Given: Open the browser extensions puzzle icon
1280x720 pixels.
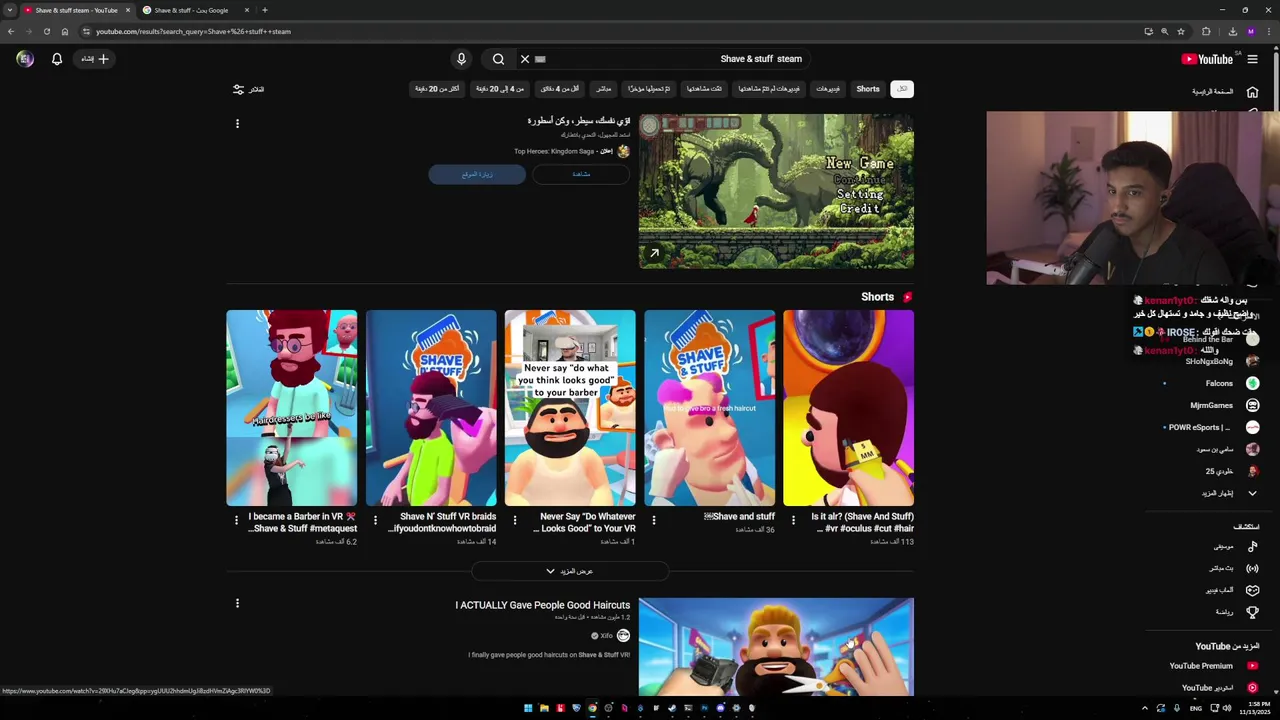Looking at the screenshot, I should point(1206,31).
